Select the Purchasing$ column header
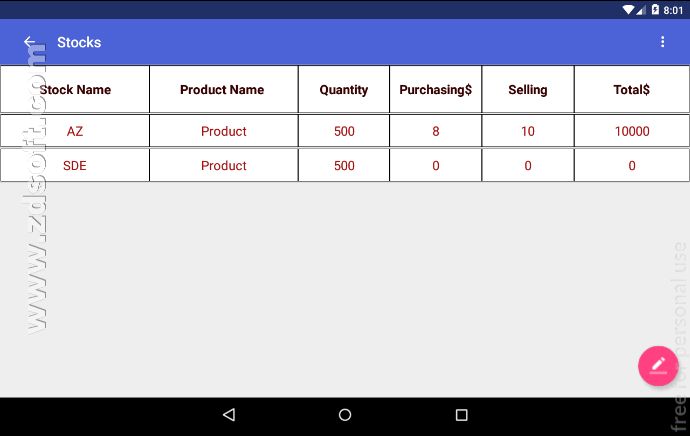Screen dimensions: 690x436 pyautogui.click(x=435, y=90)
